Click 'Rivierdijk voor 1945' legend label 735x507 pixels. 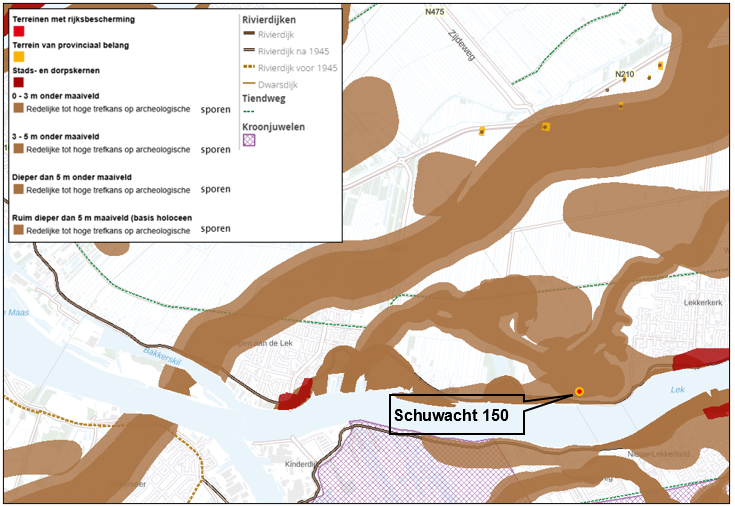click(x=298, y=68)
